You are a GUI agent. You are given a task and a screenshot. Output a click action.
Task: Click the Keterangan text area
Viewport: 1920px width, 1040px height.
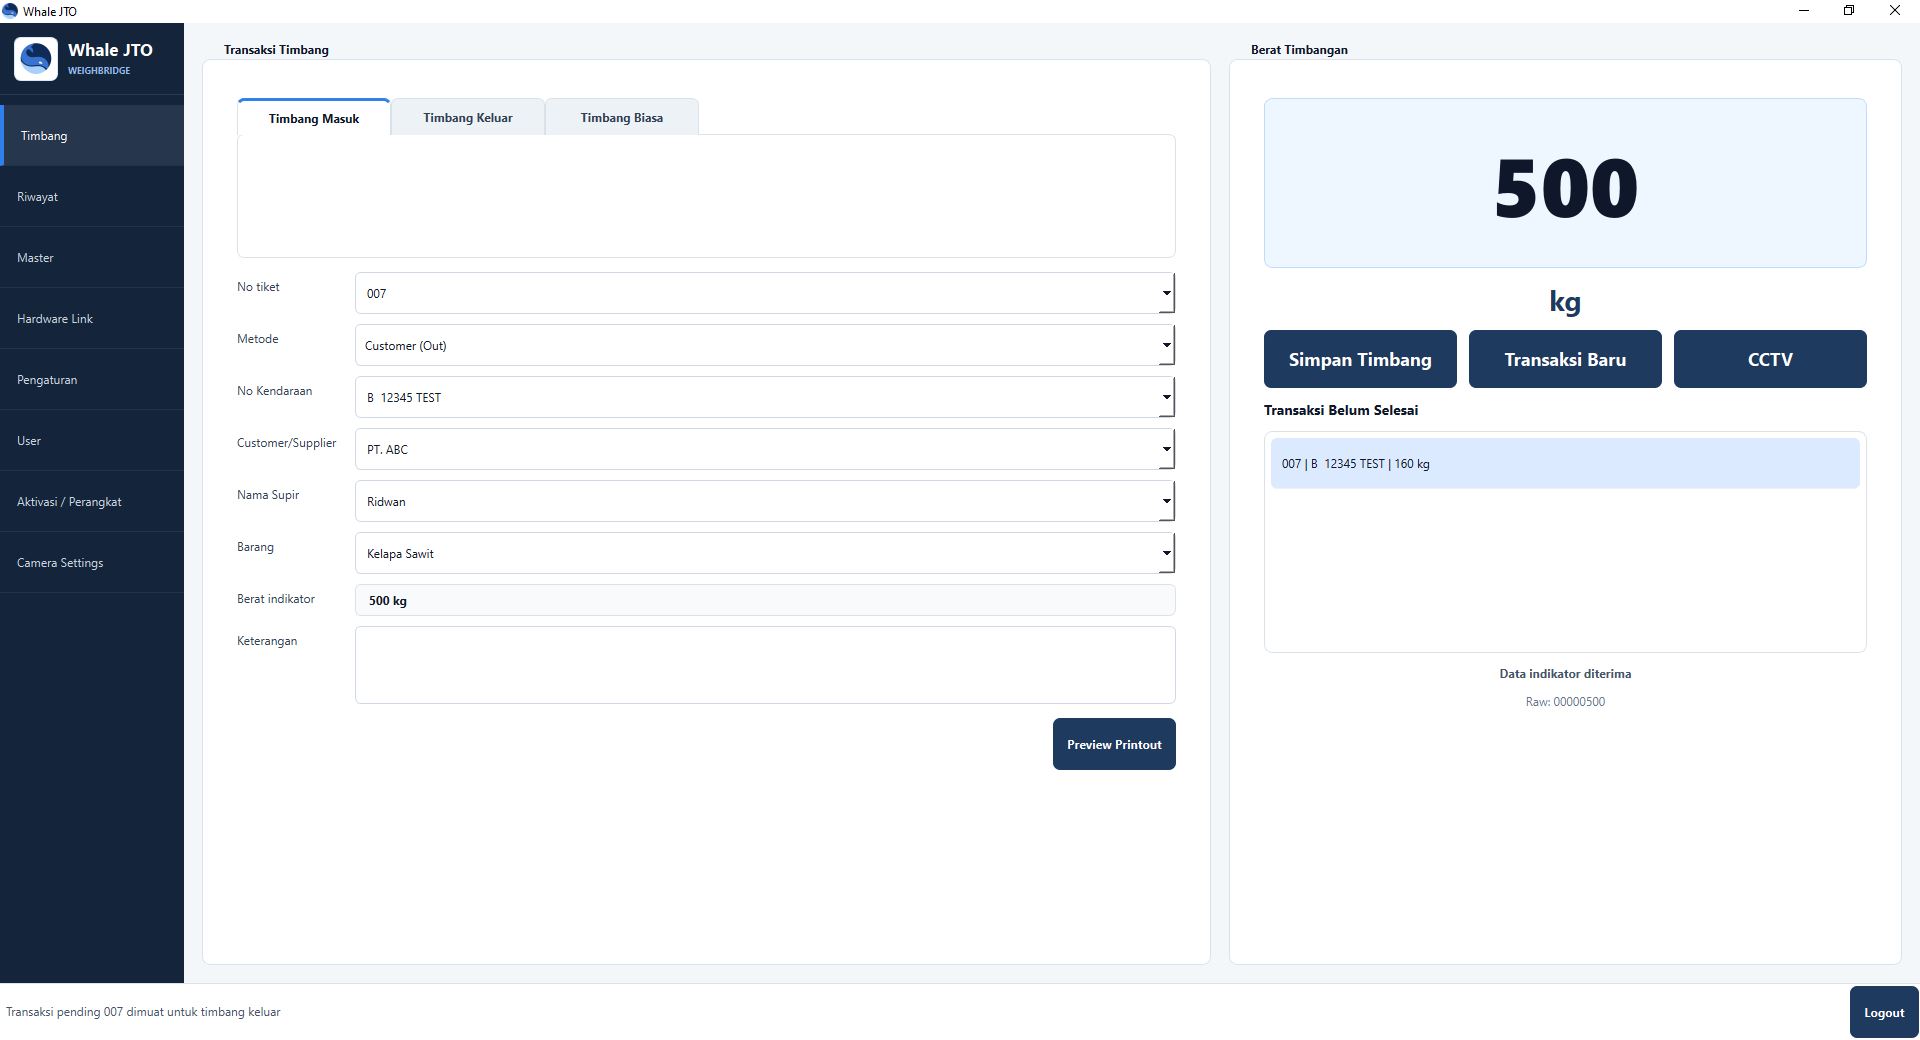[x=765, y=665]
